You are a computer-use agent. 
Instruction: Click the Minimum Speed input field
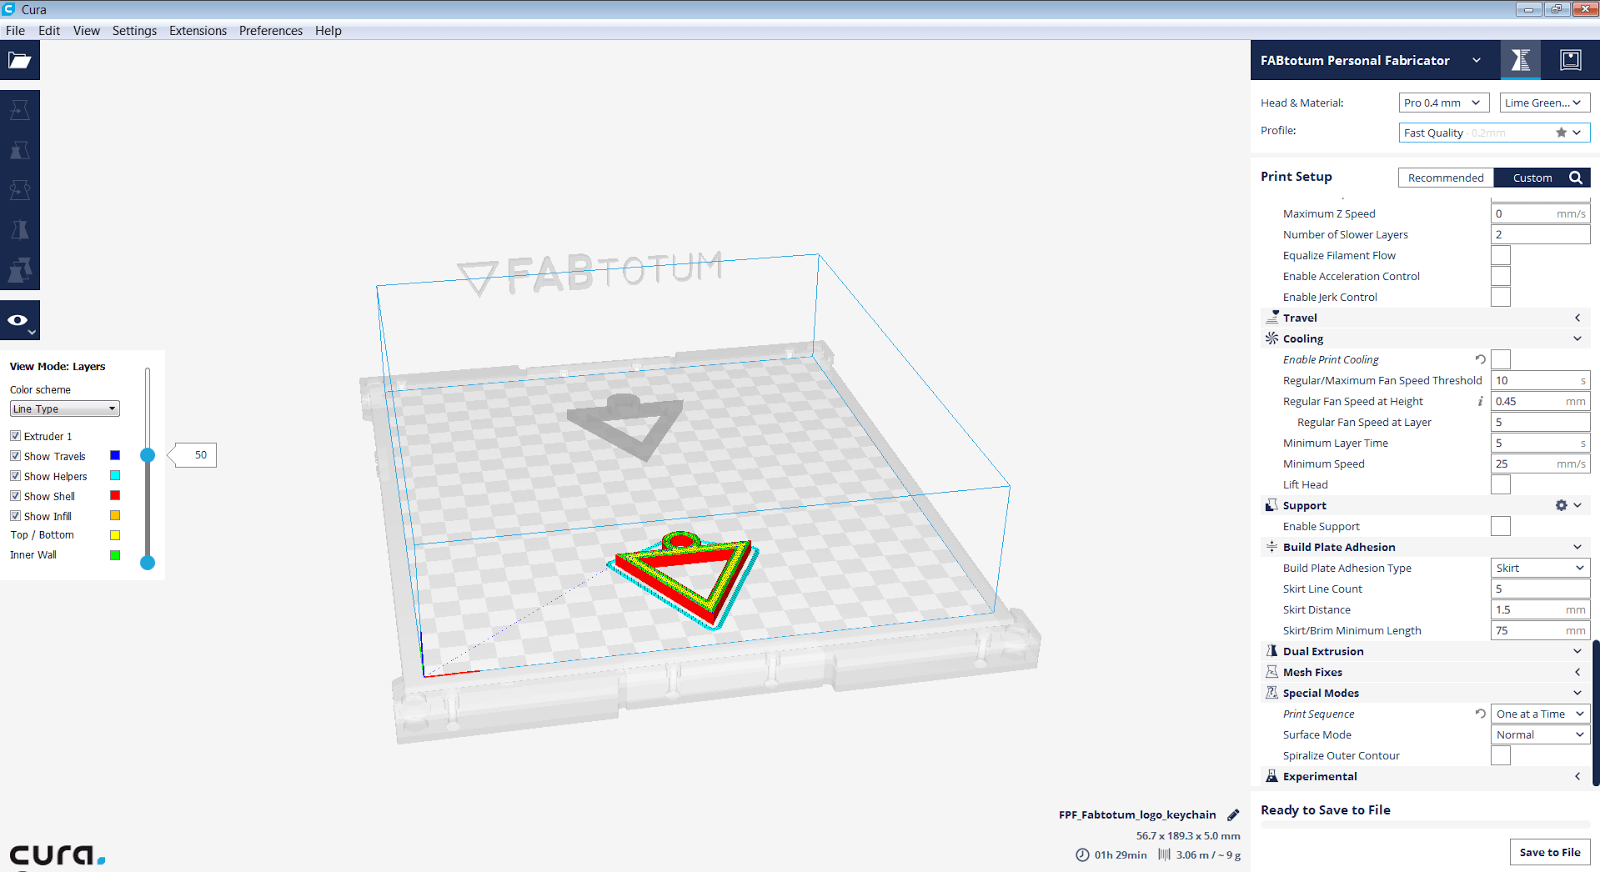[x=1540, y=464]
